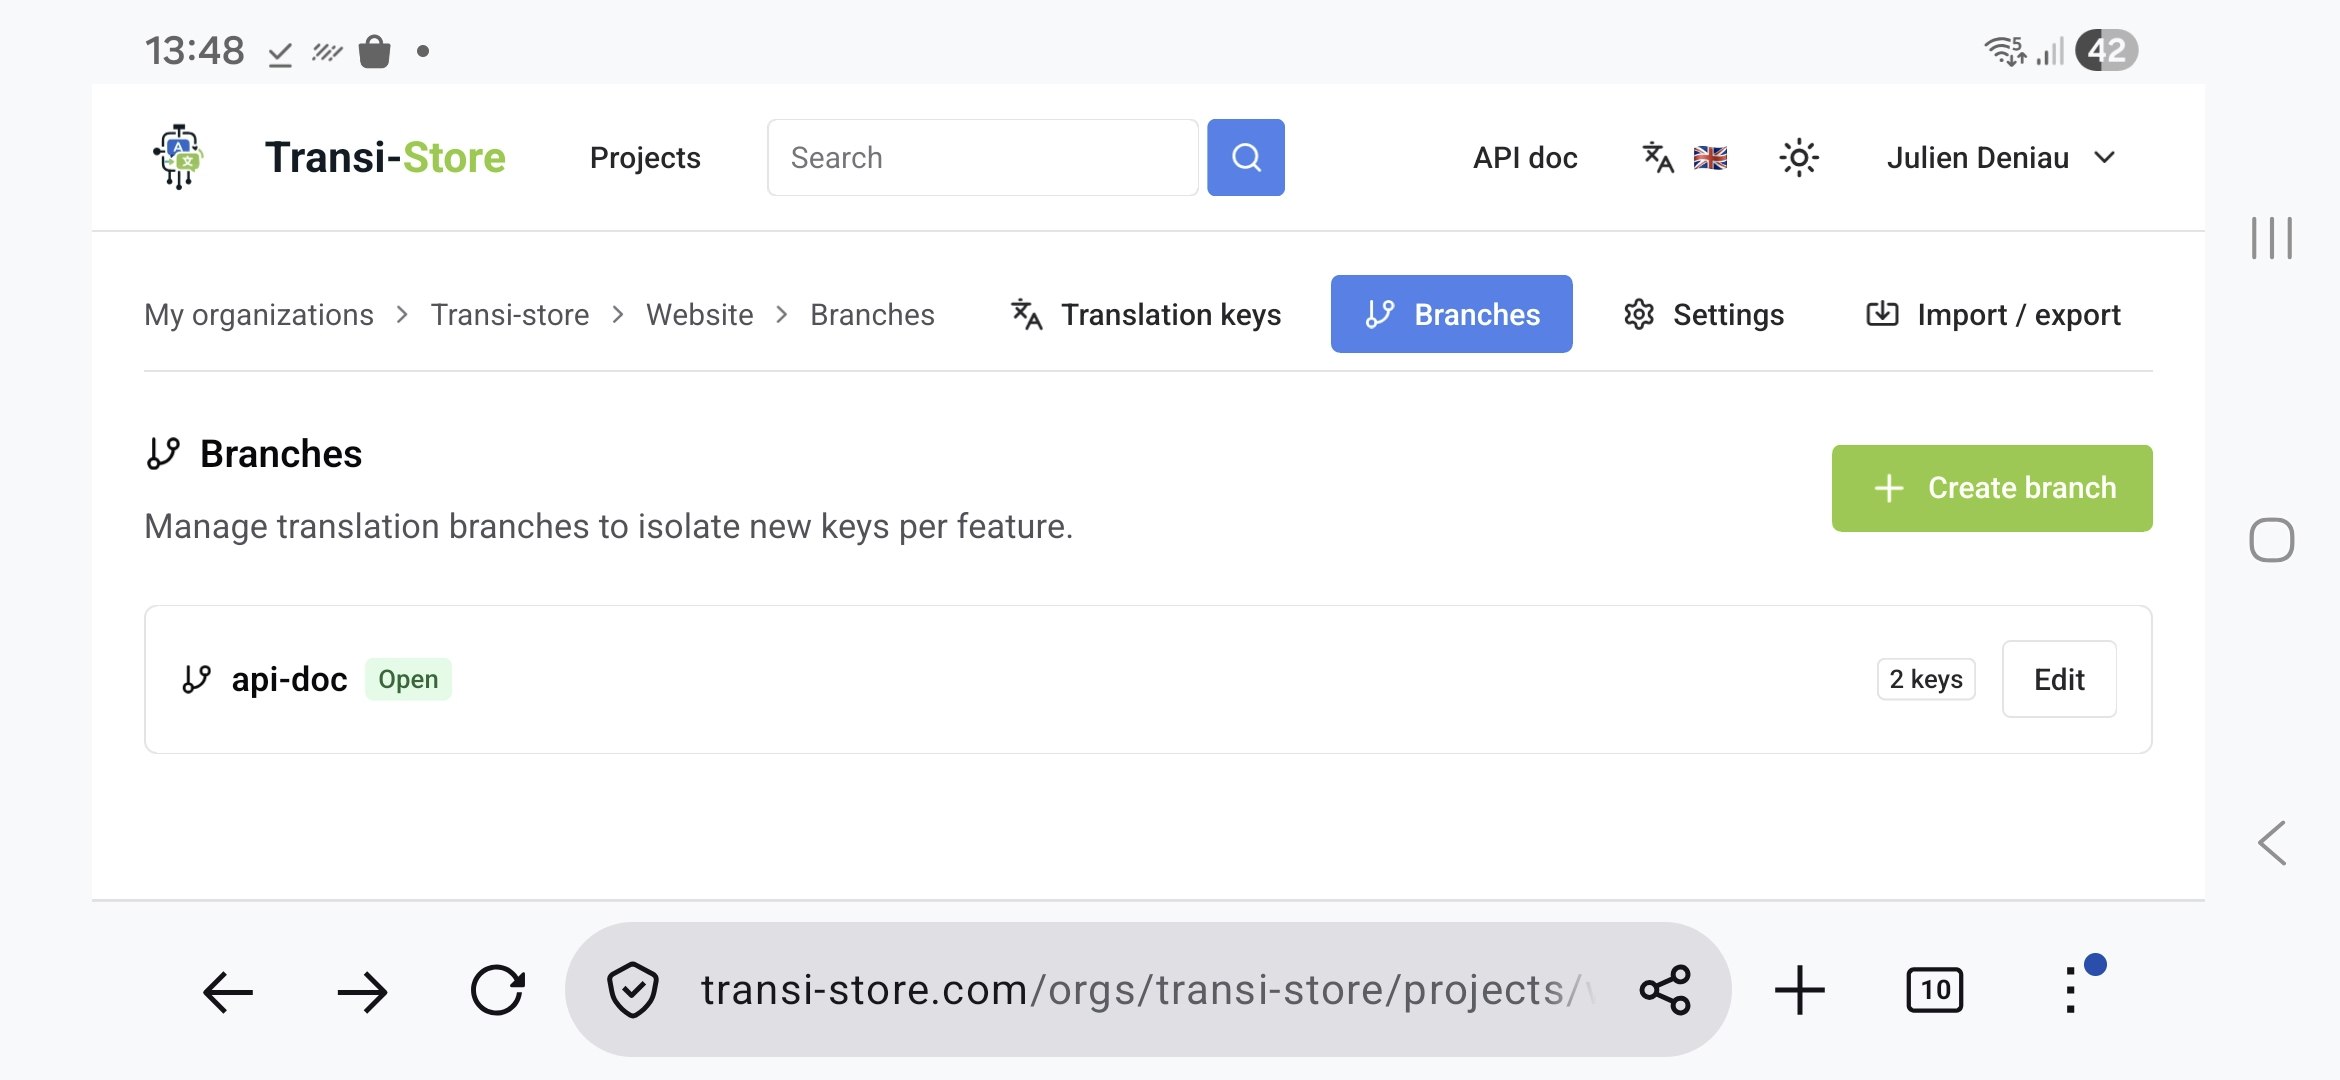Open the language translation icon

coord(1657,157)
